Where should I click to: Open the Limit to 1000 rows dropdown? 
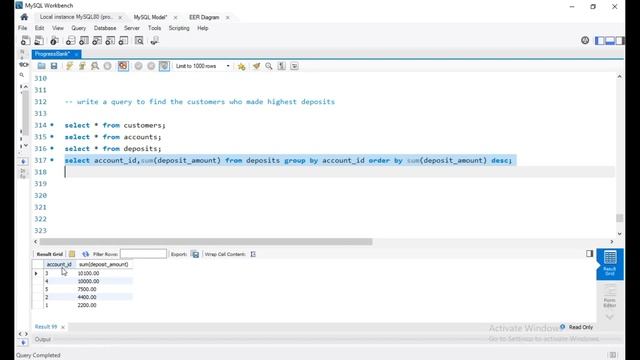click(203, 66)
